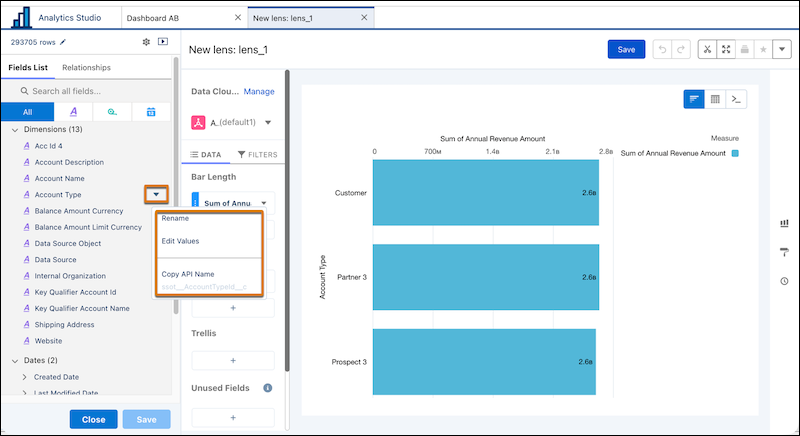800x436 pixels.
Task: Expand the Created Date field
Action: coord(24,377)
